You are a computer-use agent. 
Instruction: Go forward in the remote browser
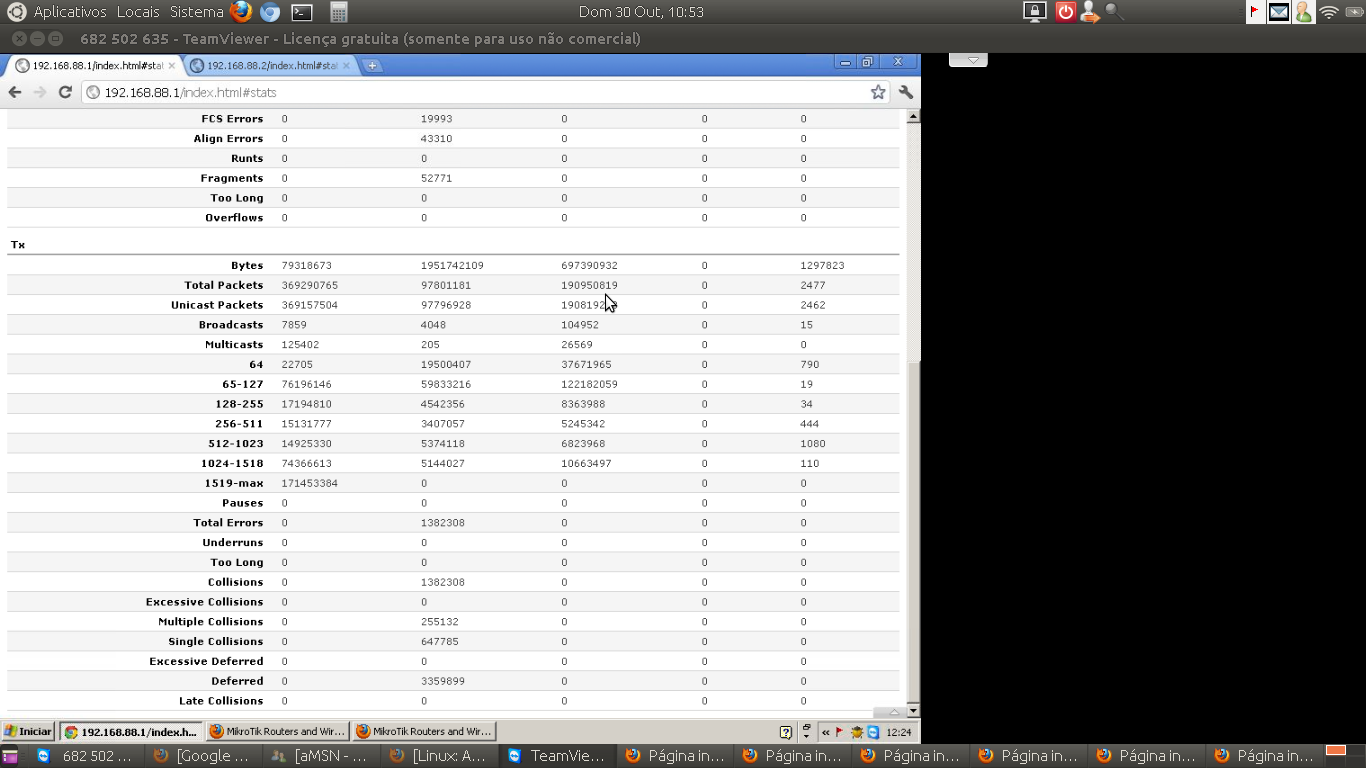pyautogui.click(x=40, y=92)
